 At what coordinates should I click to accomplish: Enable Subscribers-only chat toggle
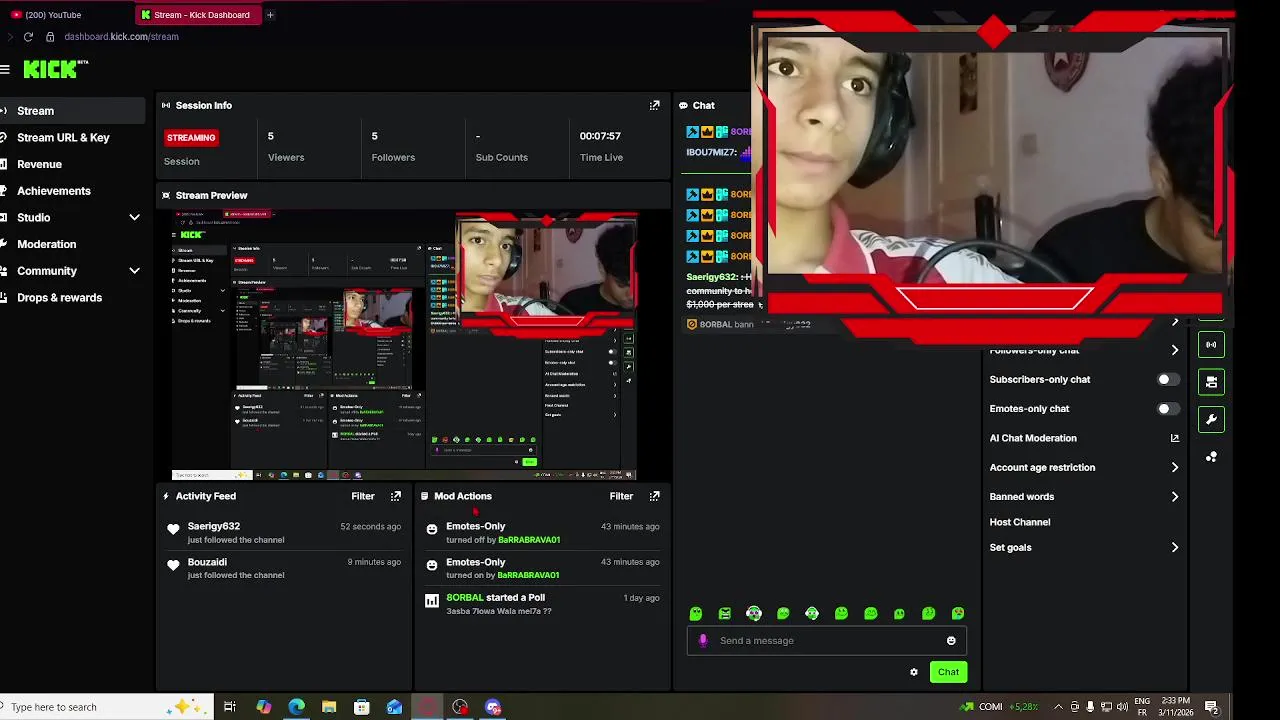point(1168,380)
